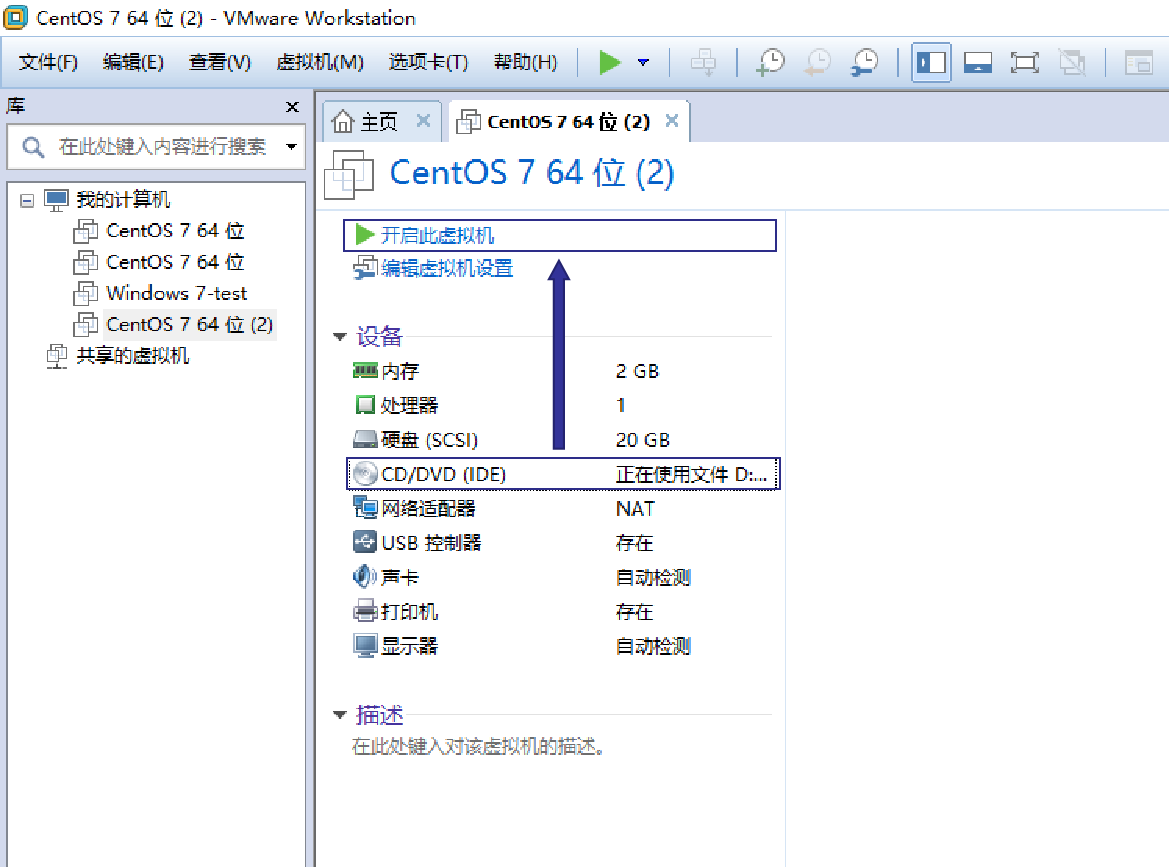The height and width of the screenshot is (868, 1170).
Task: Select the first CentOS 7 64 位 VM
Action: click(175, 231)
